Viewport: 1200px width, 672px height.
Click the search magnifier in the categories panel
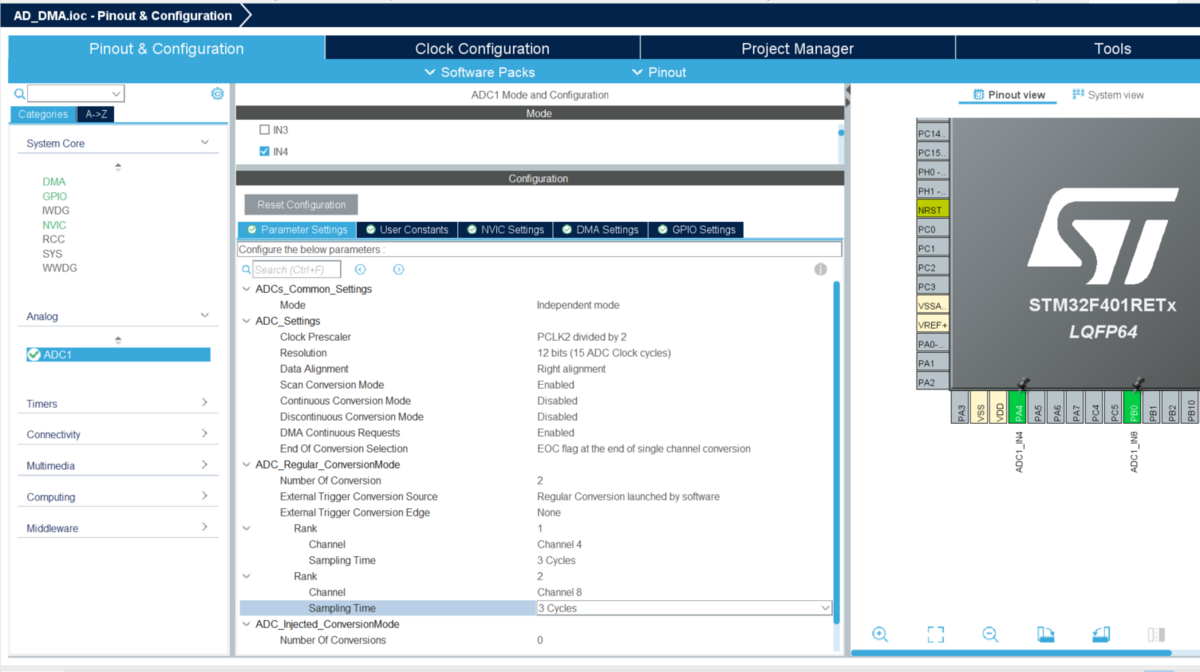[x=19, y=93]
